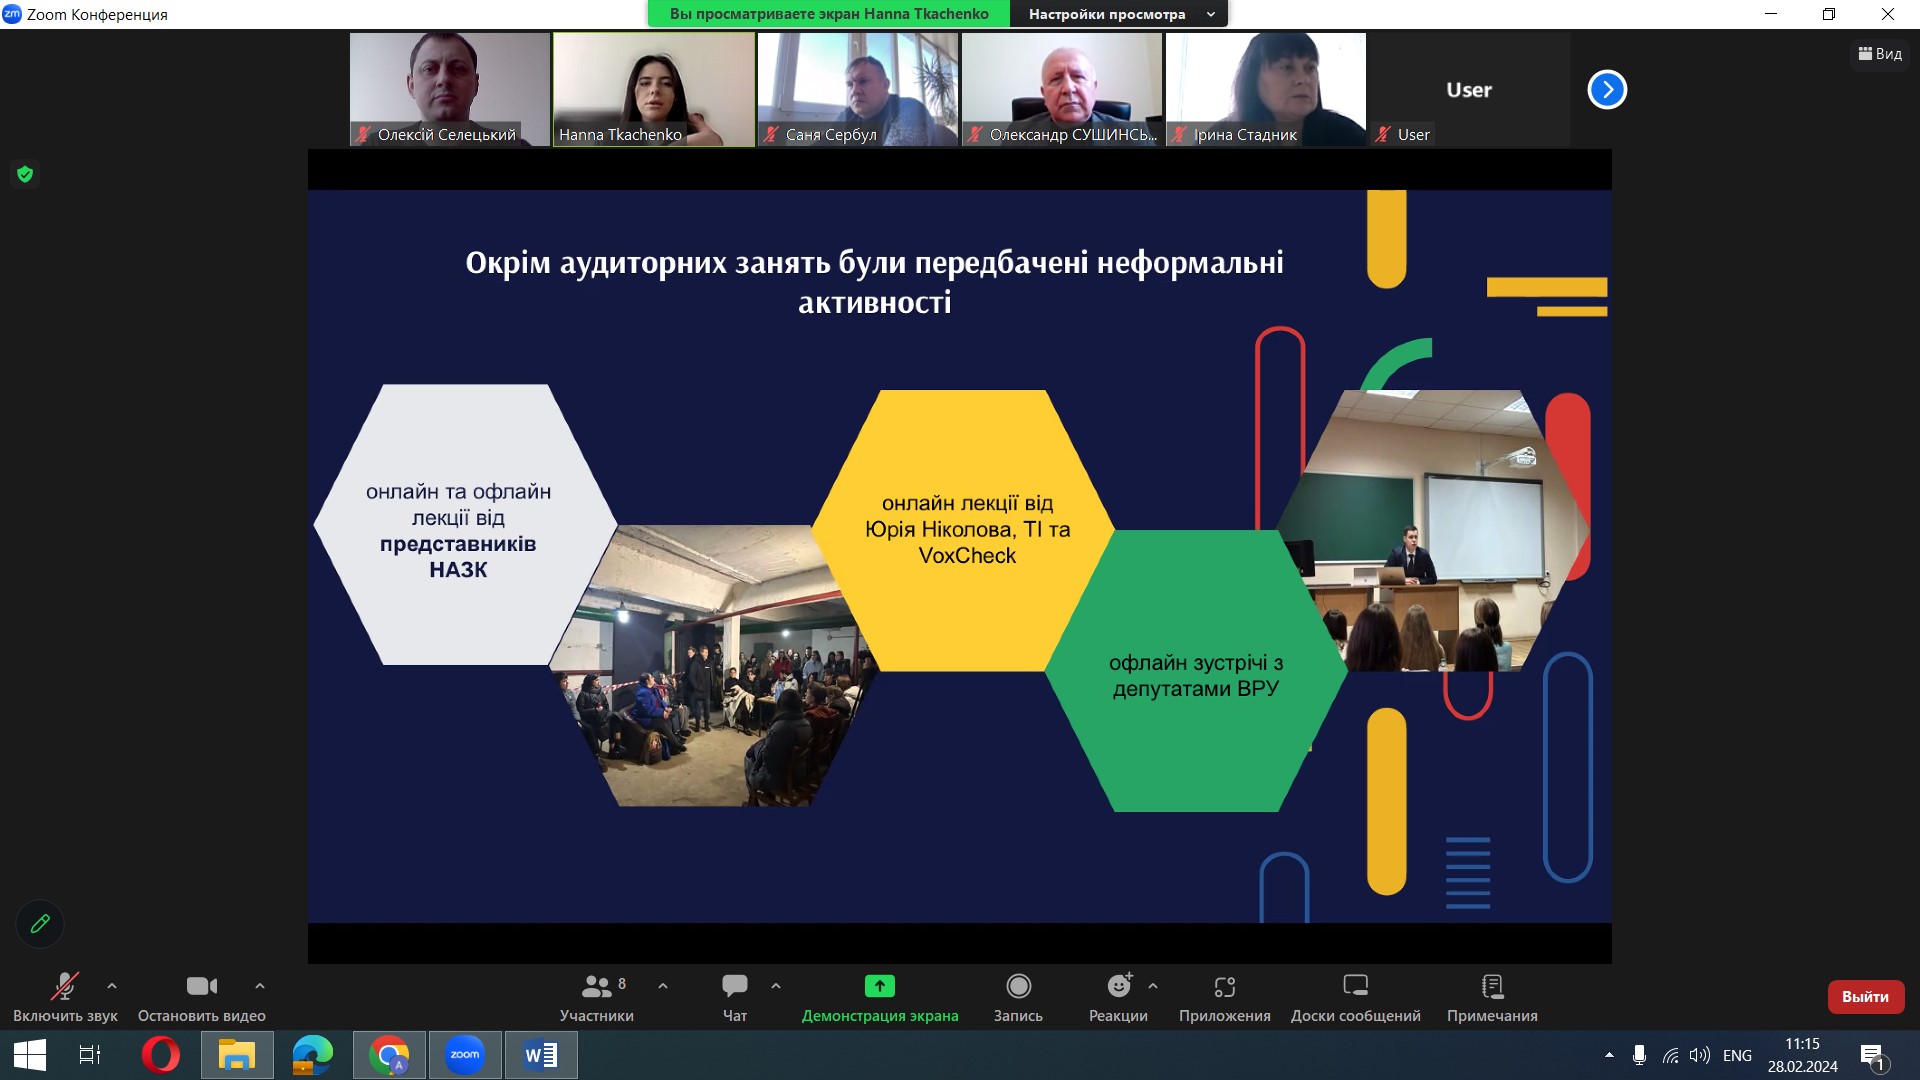Image resolution: width=1920 pixels, height=1080 pixels.
Task: Open the Apps icon
Action: 1224,986
